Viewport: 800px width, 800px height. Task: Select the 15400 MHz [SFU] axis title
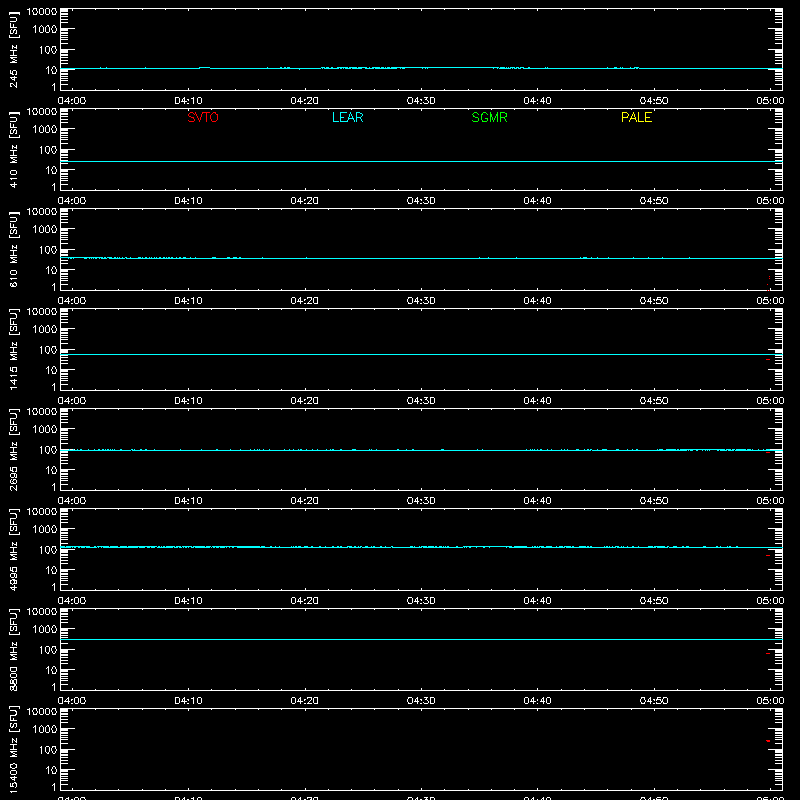[x=13, y=750]
